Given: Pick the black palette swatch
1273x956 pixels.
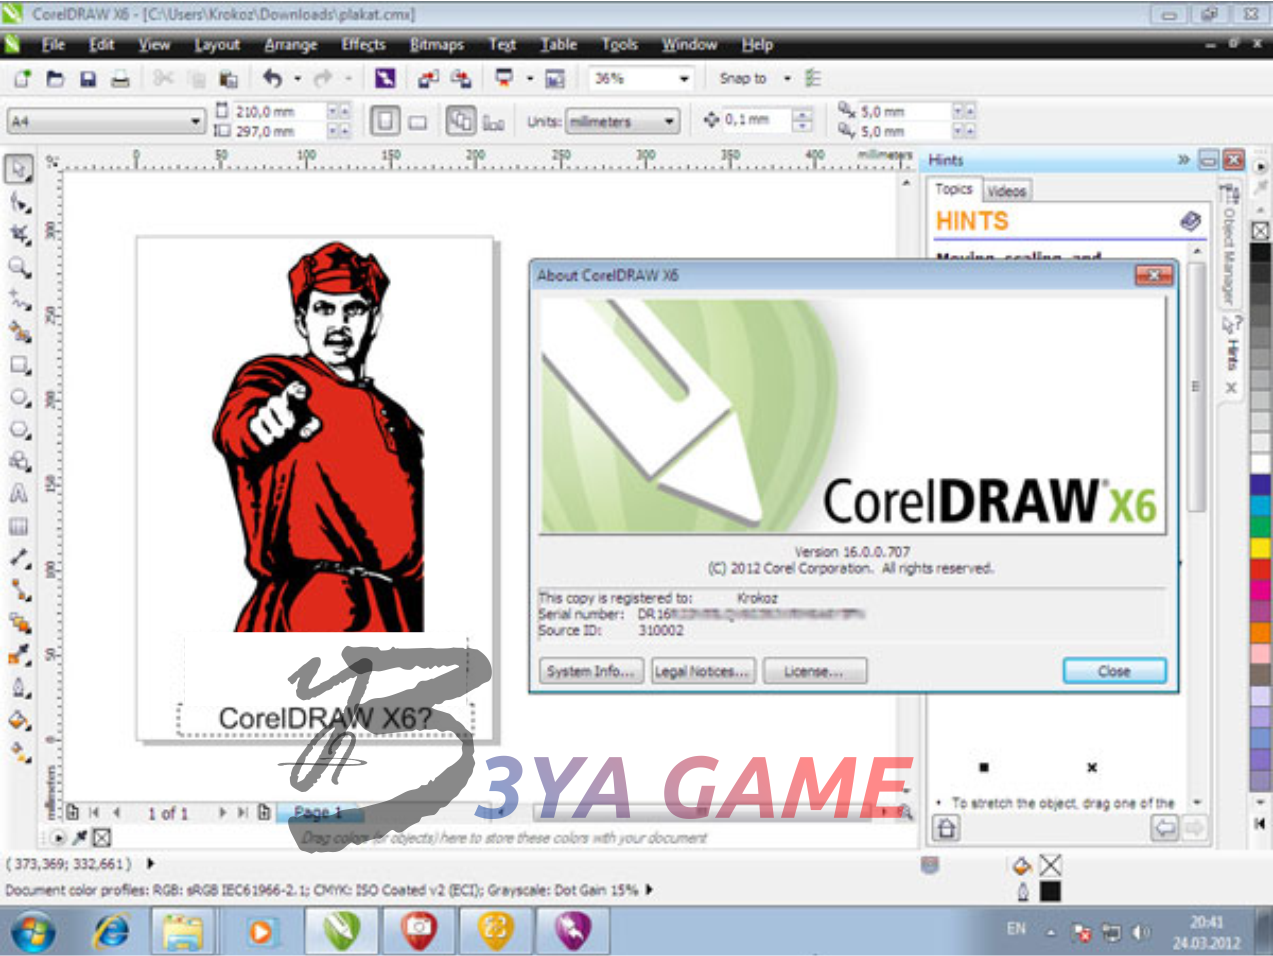Looking at the screenshot, I should pyautogui.click(x=1261, y=253).
